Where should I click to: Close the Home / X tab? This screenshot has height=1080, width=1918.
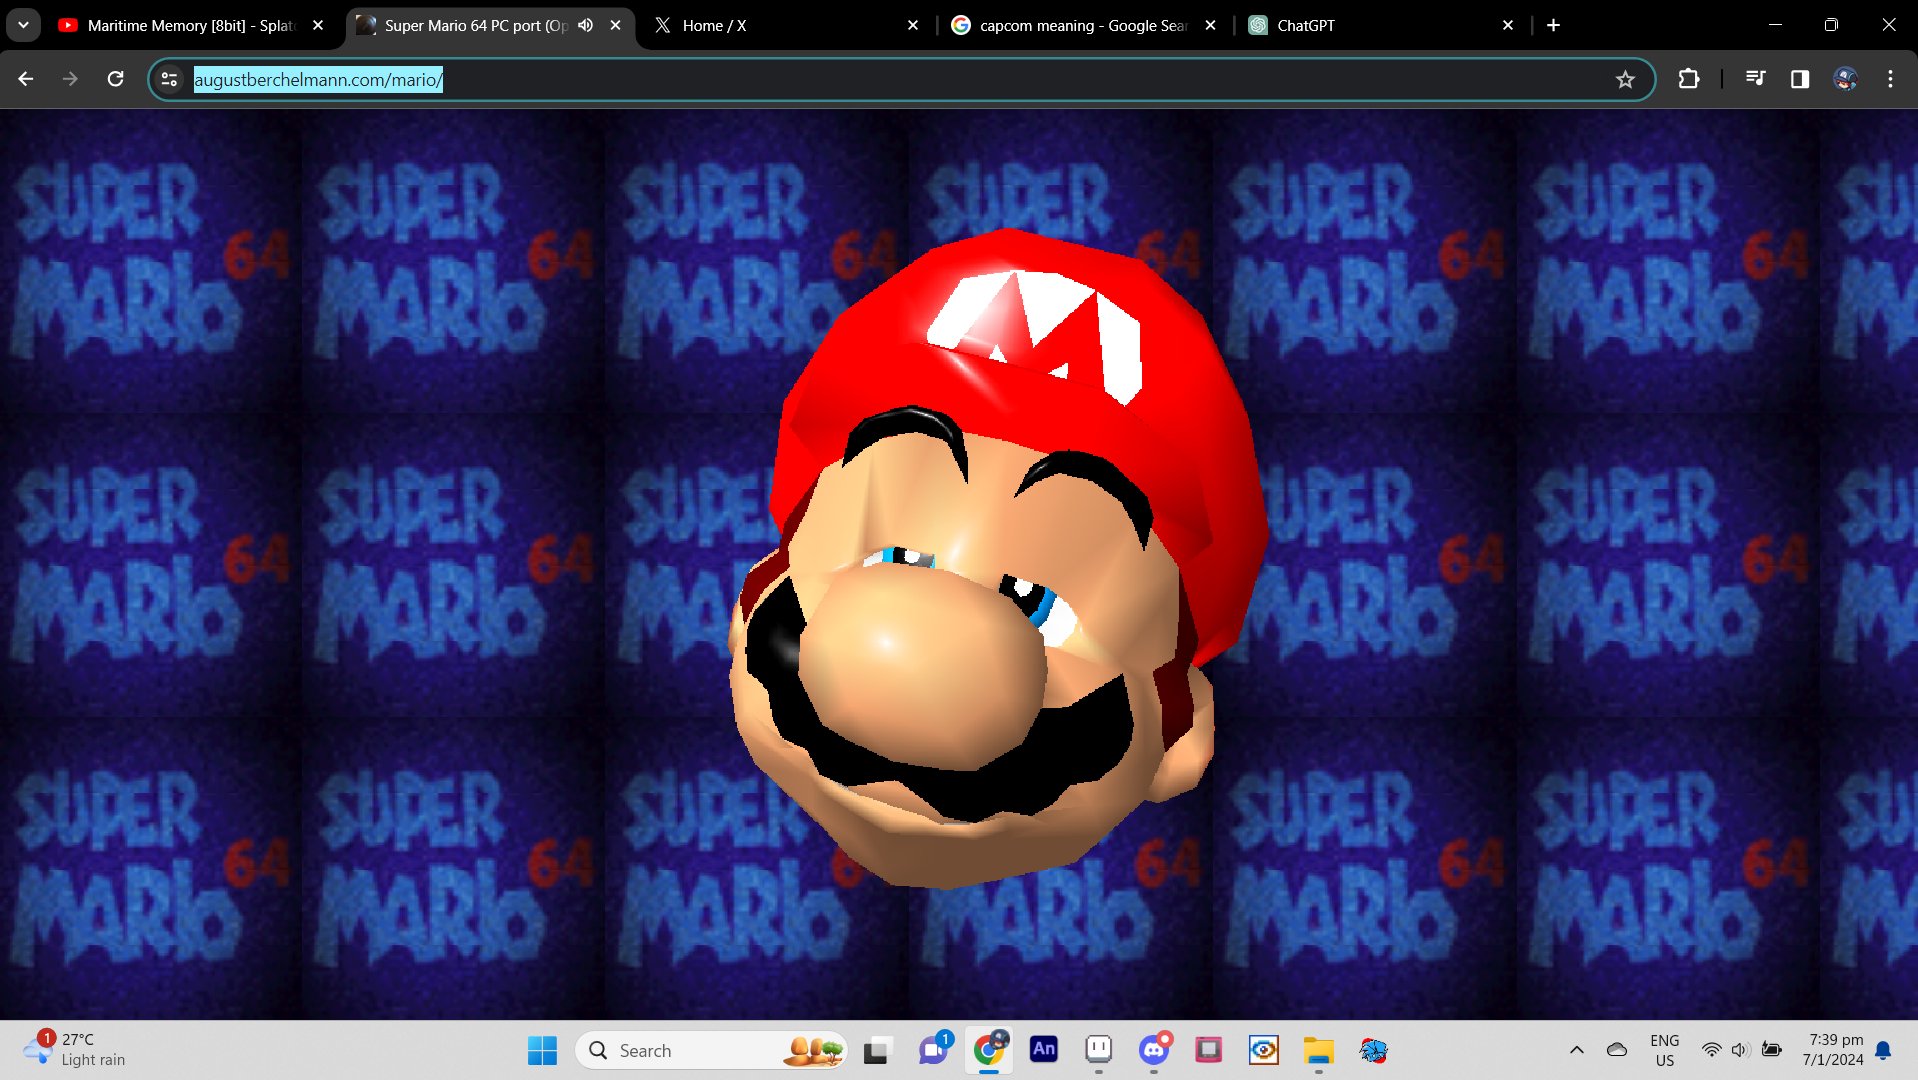coord(913,25)
